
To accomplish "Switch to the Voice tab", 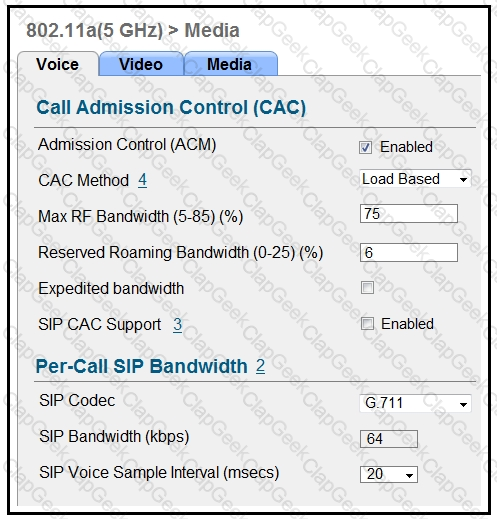I will coord(58,64).
